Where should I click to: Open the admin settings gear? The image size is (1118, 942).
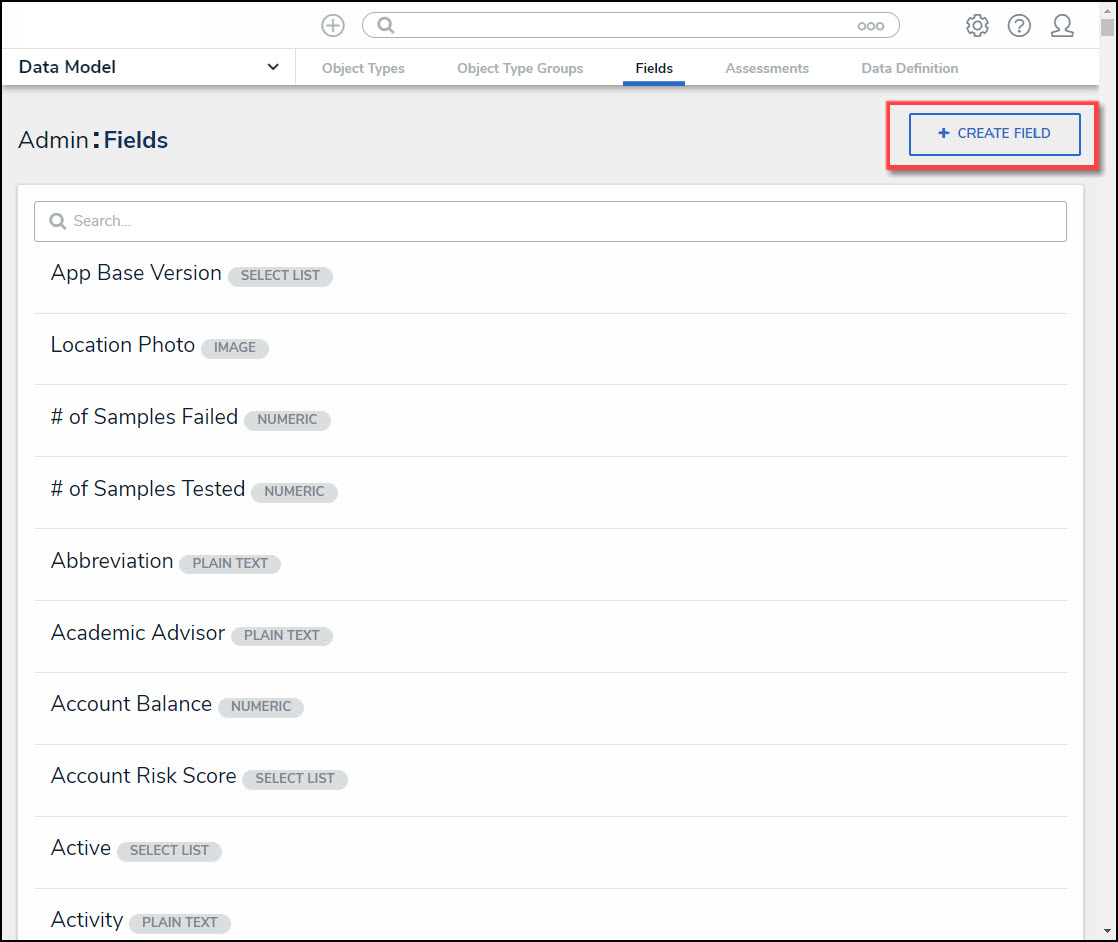977,26
